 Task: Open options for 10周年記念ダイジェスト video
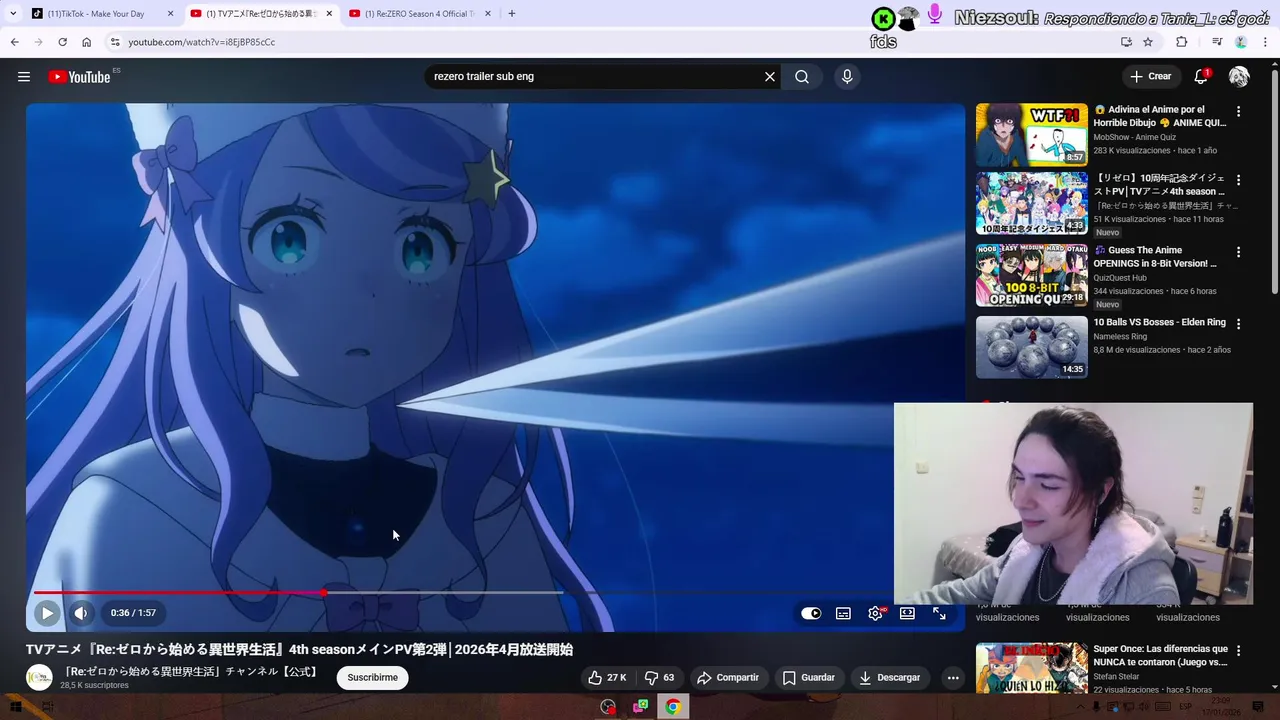click(x=1239, y=180)
